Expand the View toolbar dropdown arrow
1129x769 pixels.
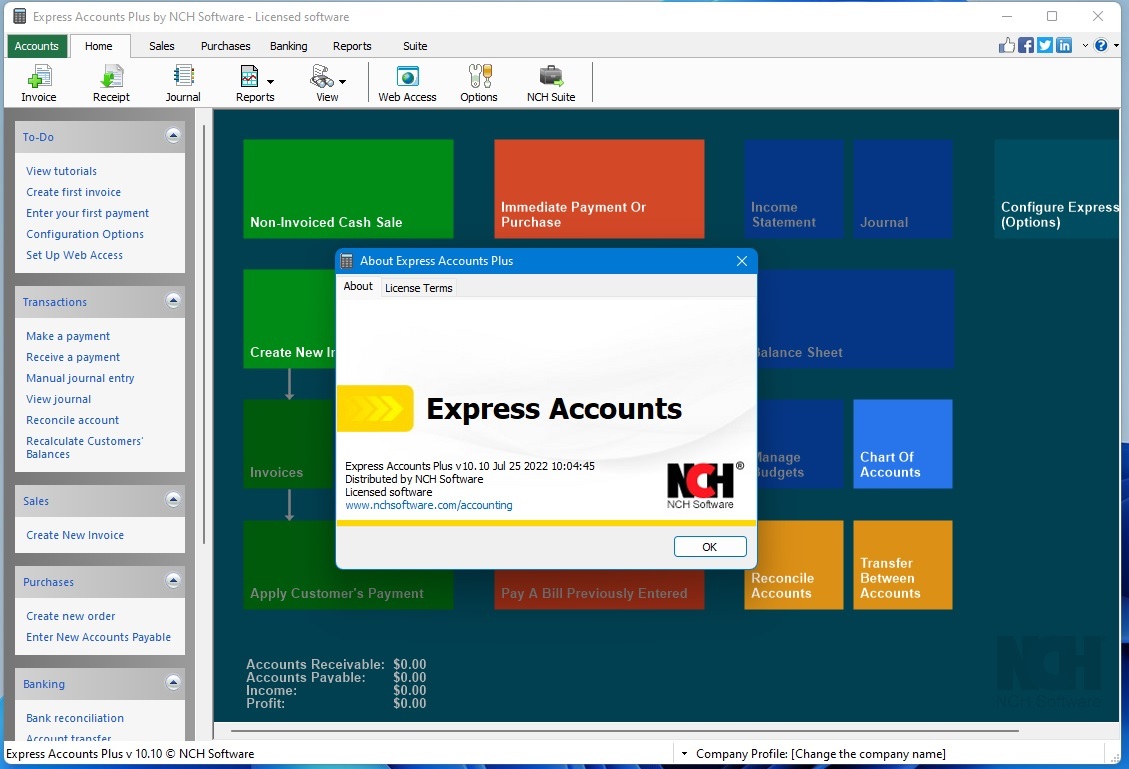pyautogui.click(x=343, y=82)
